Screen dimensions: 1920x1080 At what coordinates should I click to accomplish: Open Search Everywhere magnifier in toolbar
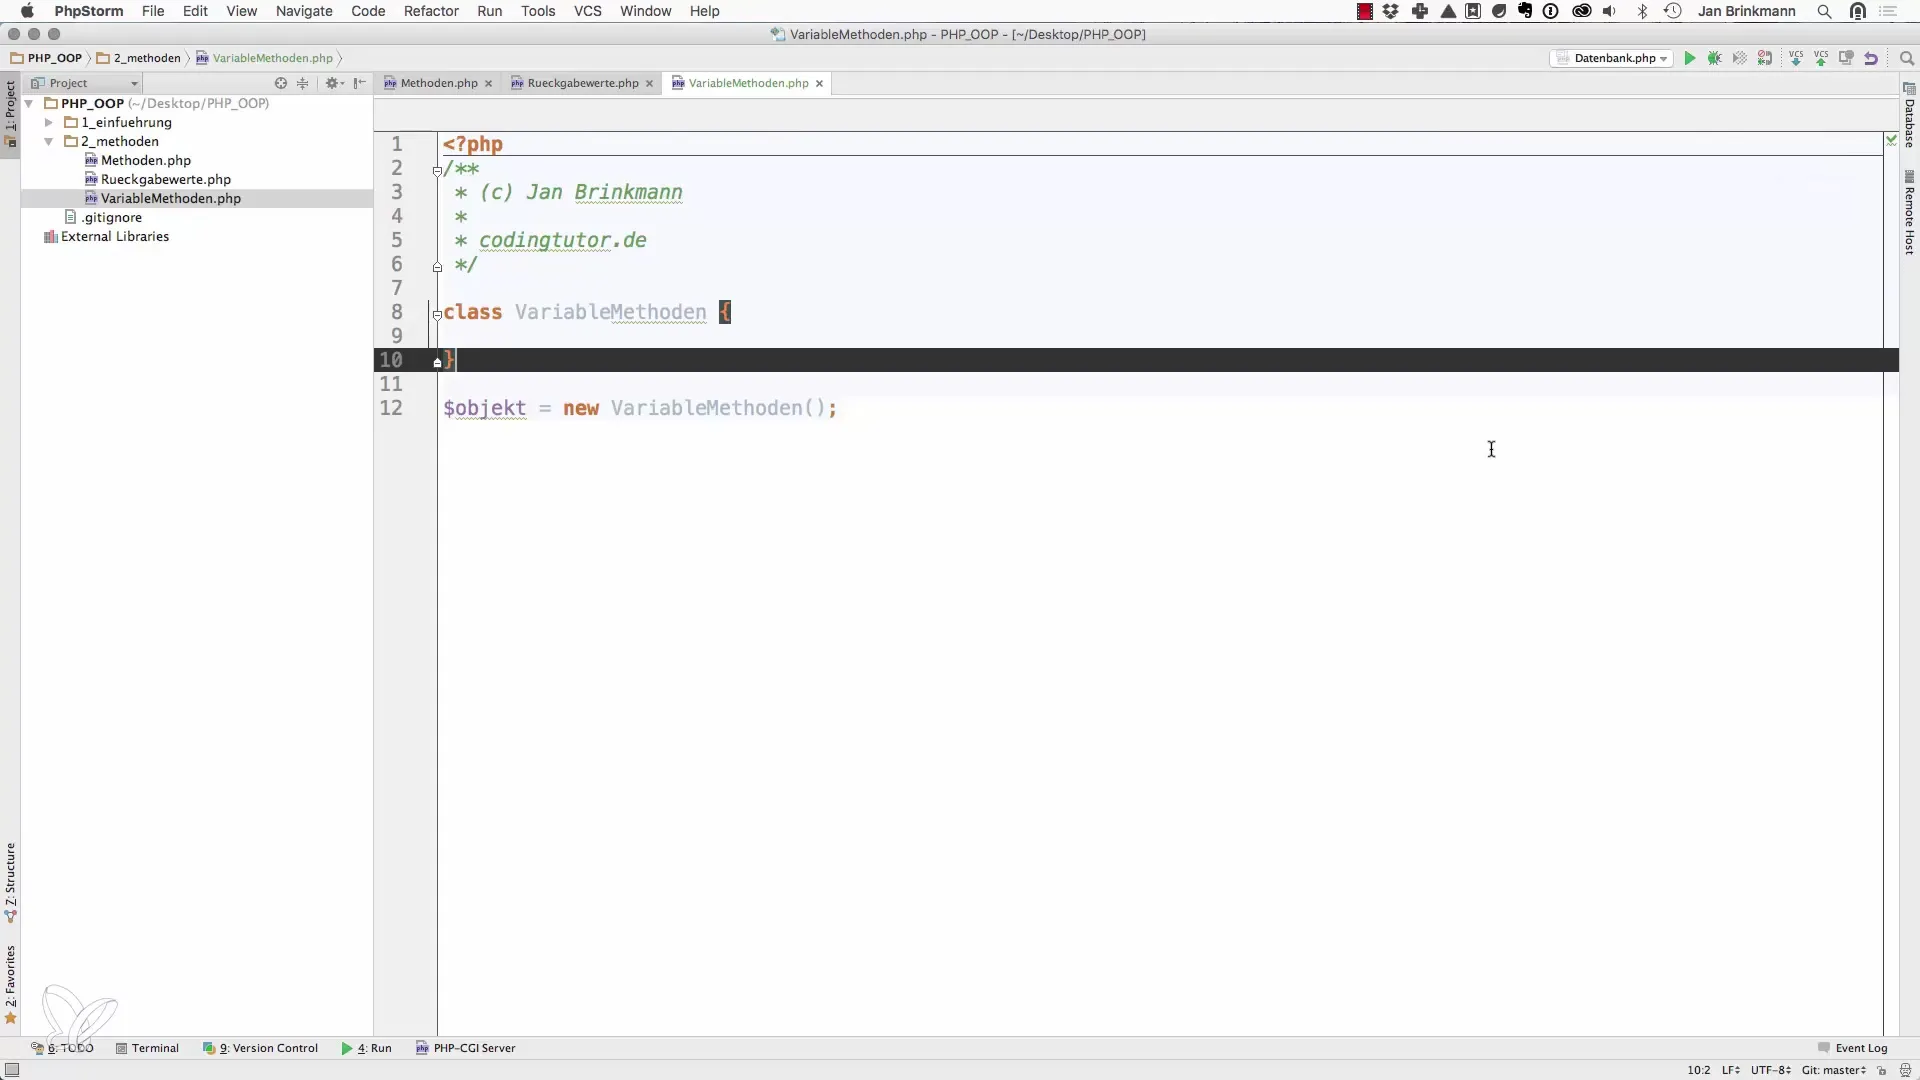1906,58
